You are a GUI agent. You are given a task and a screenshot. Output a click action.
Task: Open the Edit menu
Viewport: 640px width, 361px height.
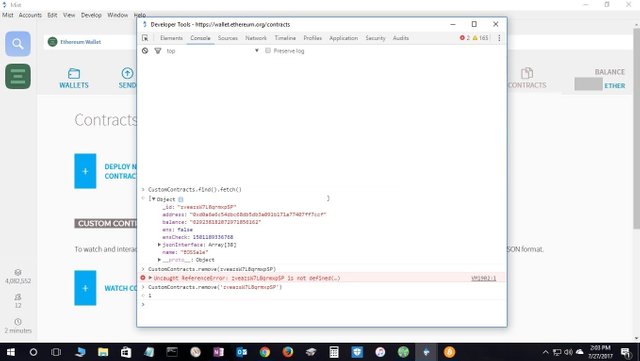(52, 15)
